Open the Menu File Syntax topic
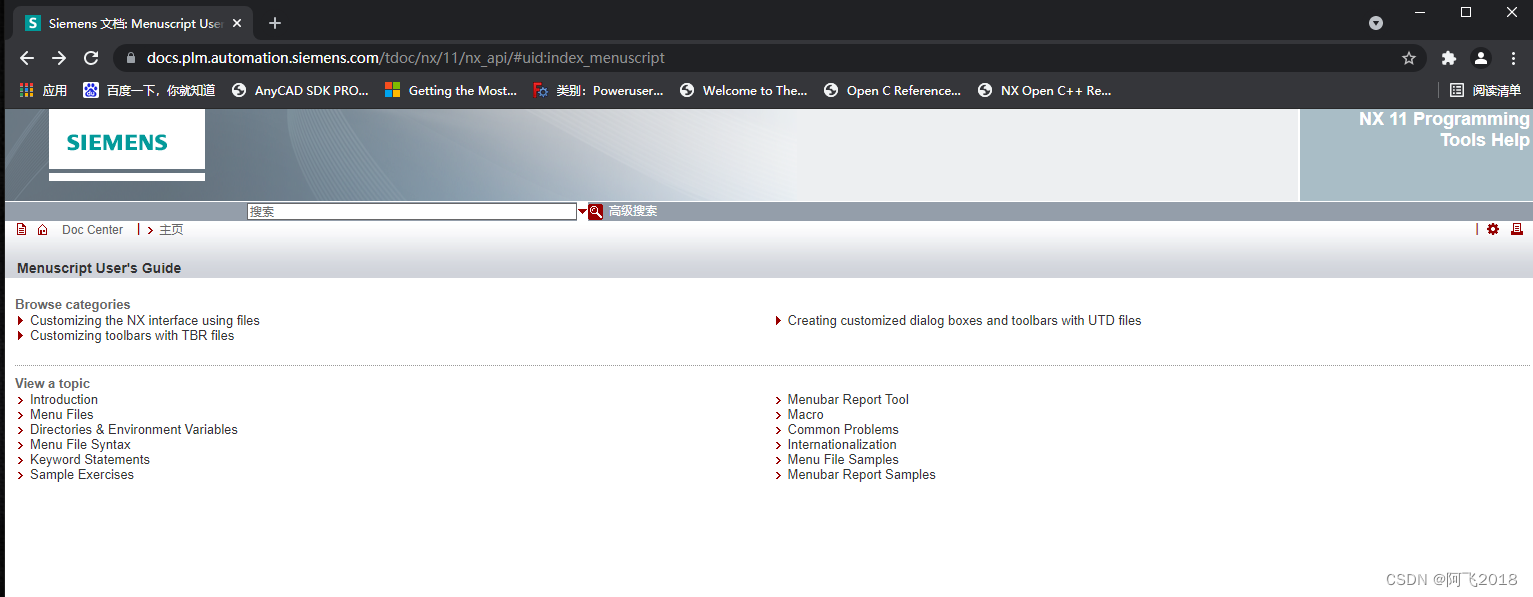Viewport: 1533px width, 597px height. click(80, 445)
